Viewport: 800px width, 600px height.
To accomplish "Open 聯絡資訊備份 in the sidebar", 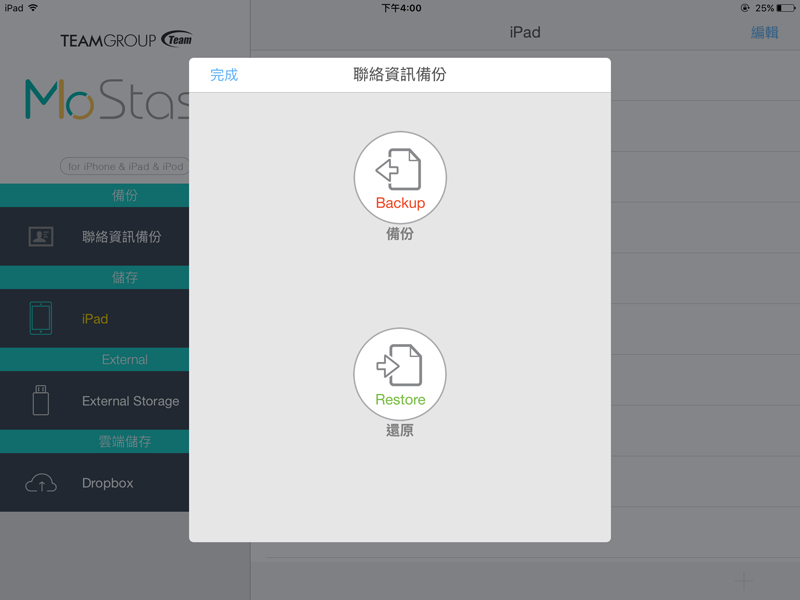I will [94, 236].
